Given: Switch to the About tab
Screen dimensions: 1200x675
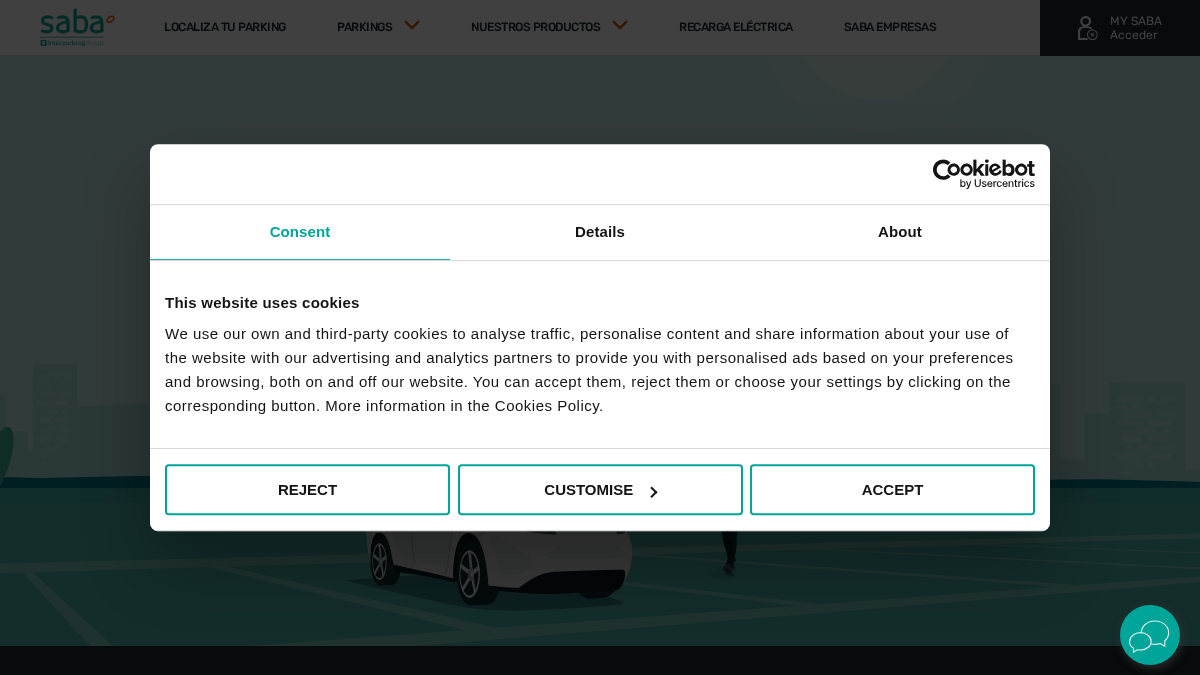Looking at the screenshot, I should pos(900,232).
